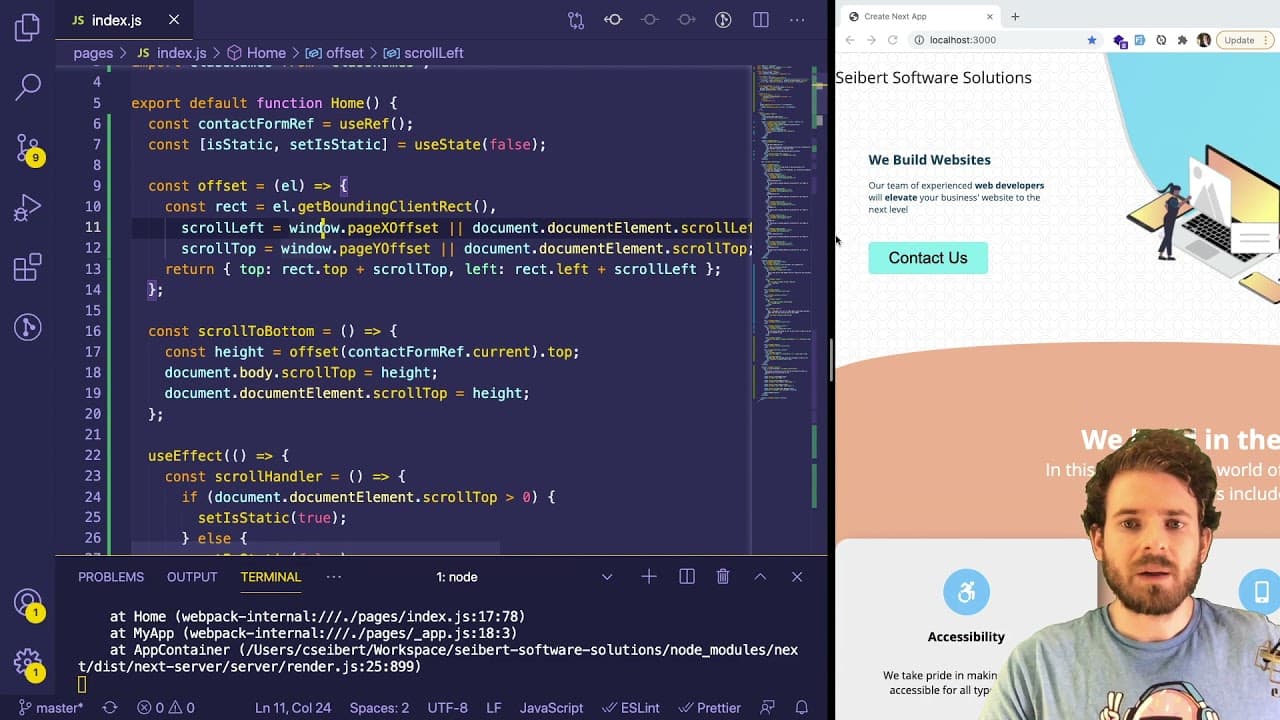Open the Search view in activity bar
Image resolution: width=1280 pixels, height=720 pixels.
pos(28,87)
